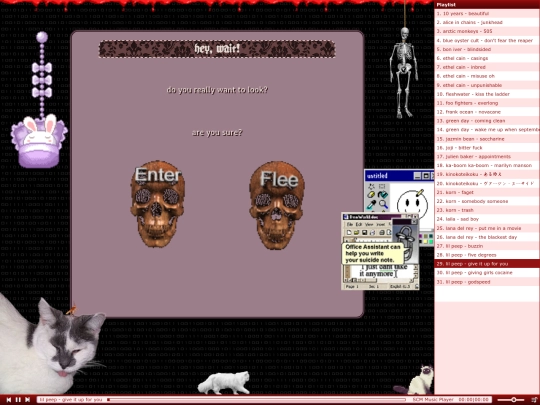The height and width of the screenshot is (405, 540).
Task: Select 'korn - somebody someone'
Action: click(x=487, y=201)
